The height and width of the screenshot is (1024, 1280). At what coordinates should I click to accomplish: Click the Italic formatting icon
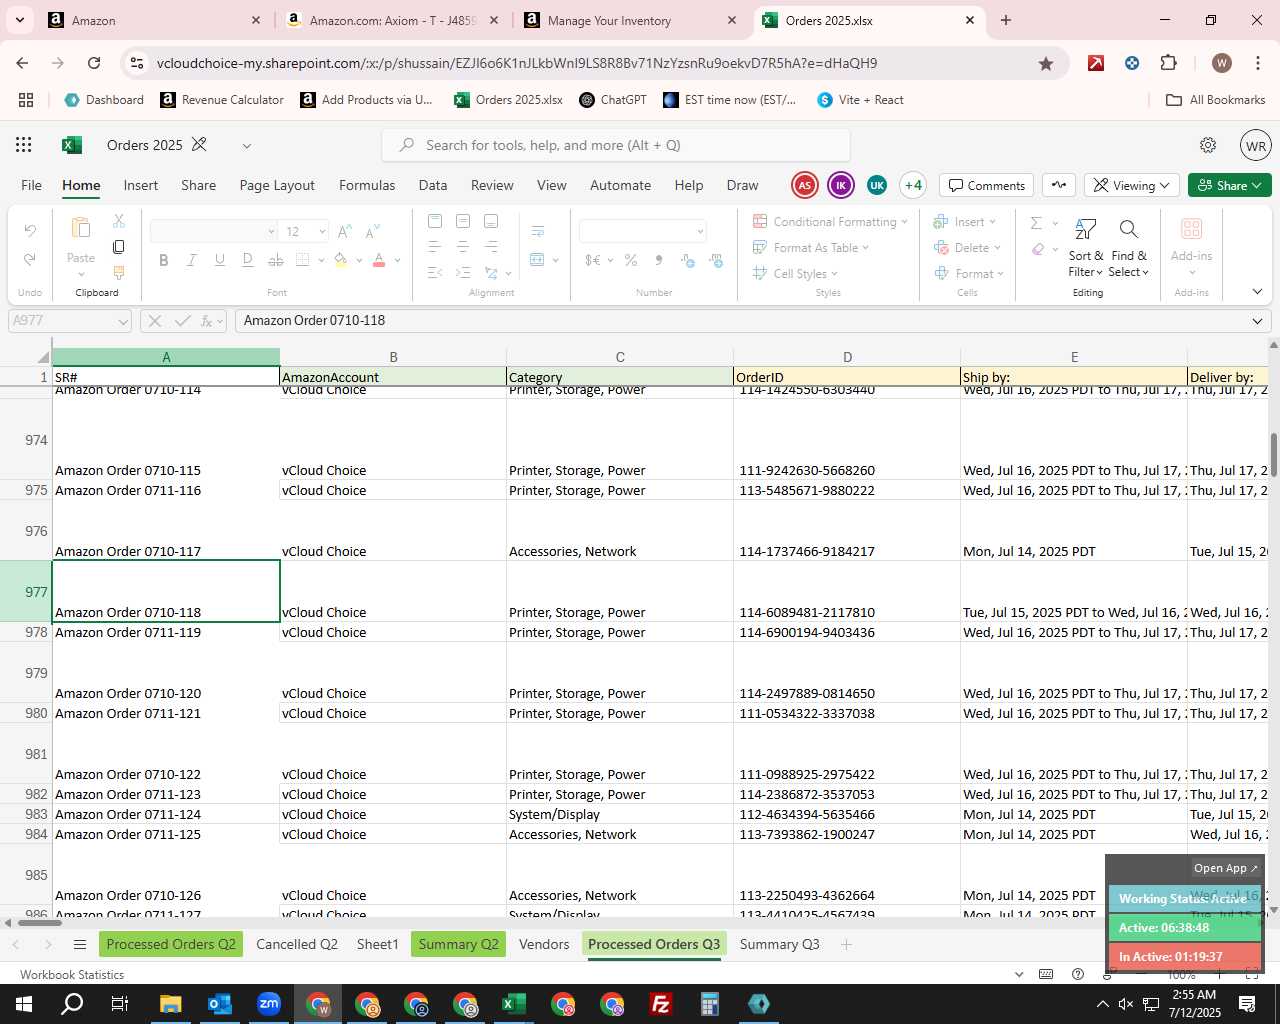click(x=191, y=260)
